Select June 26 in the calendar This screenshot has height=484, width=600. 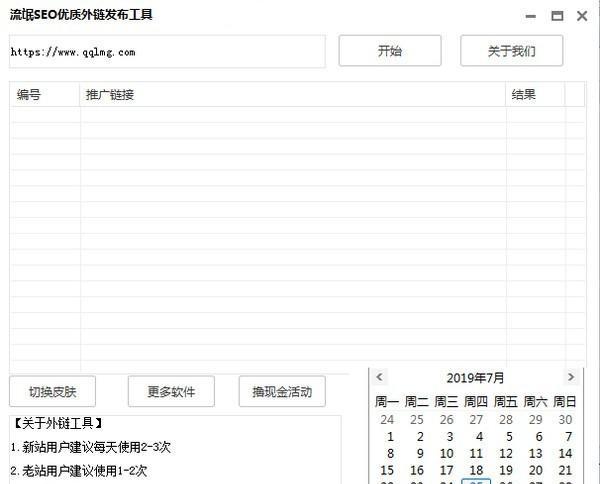pos(447,420)
